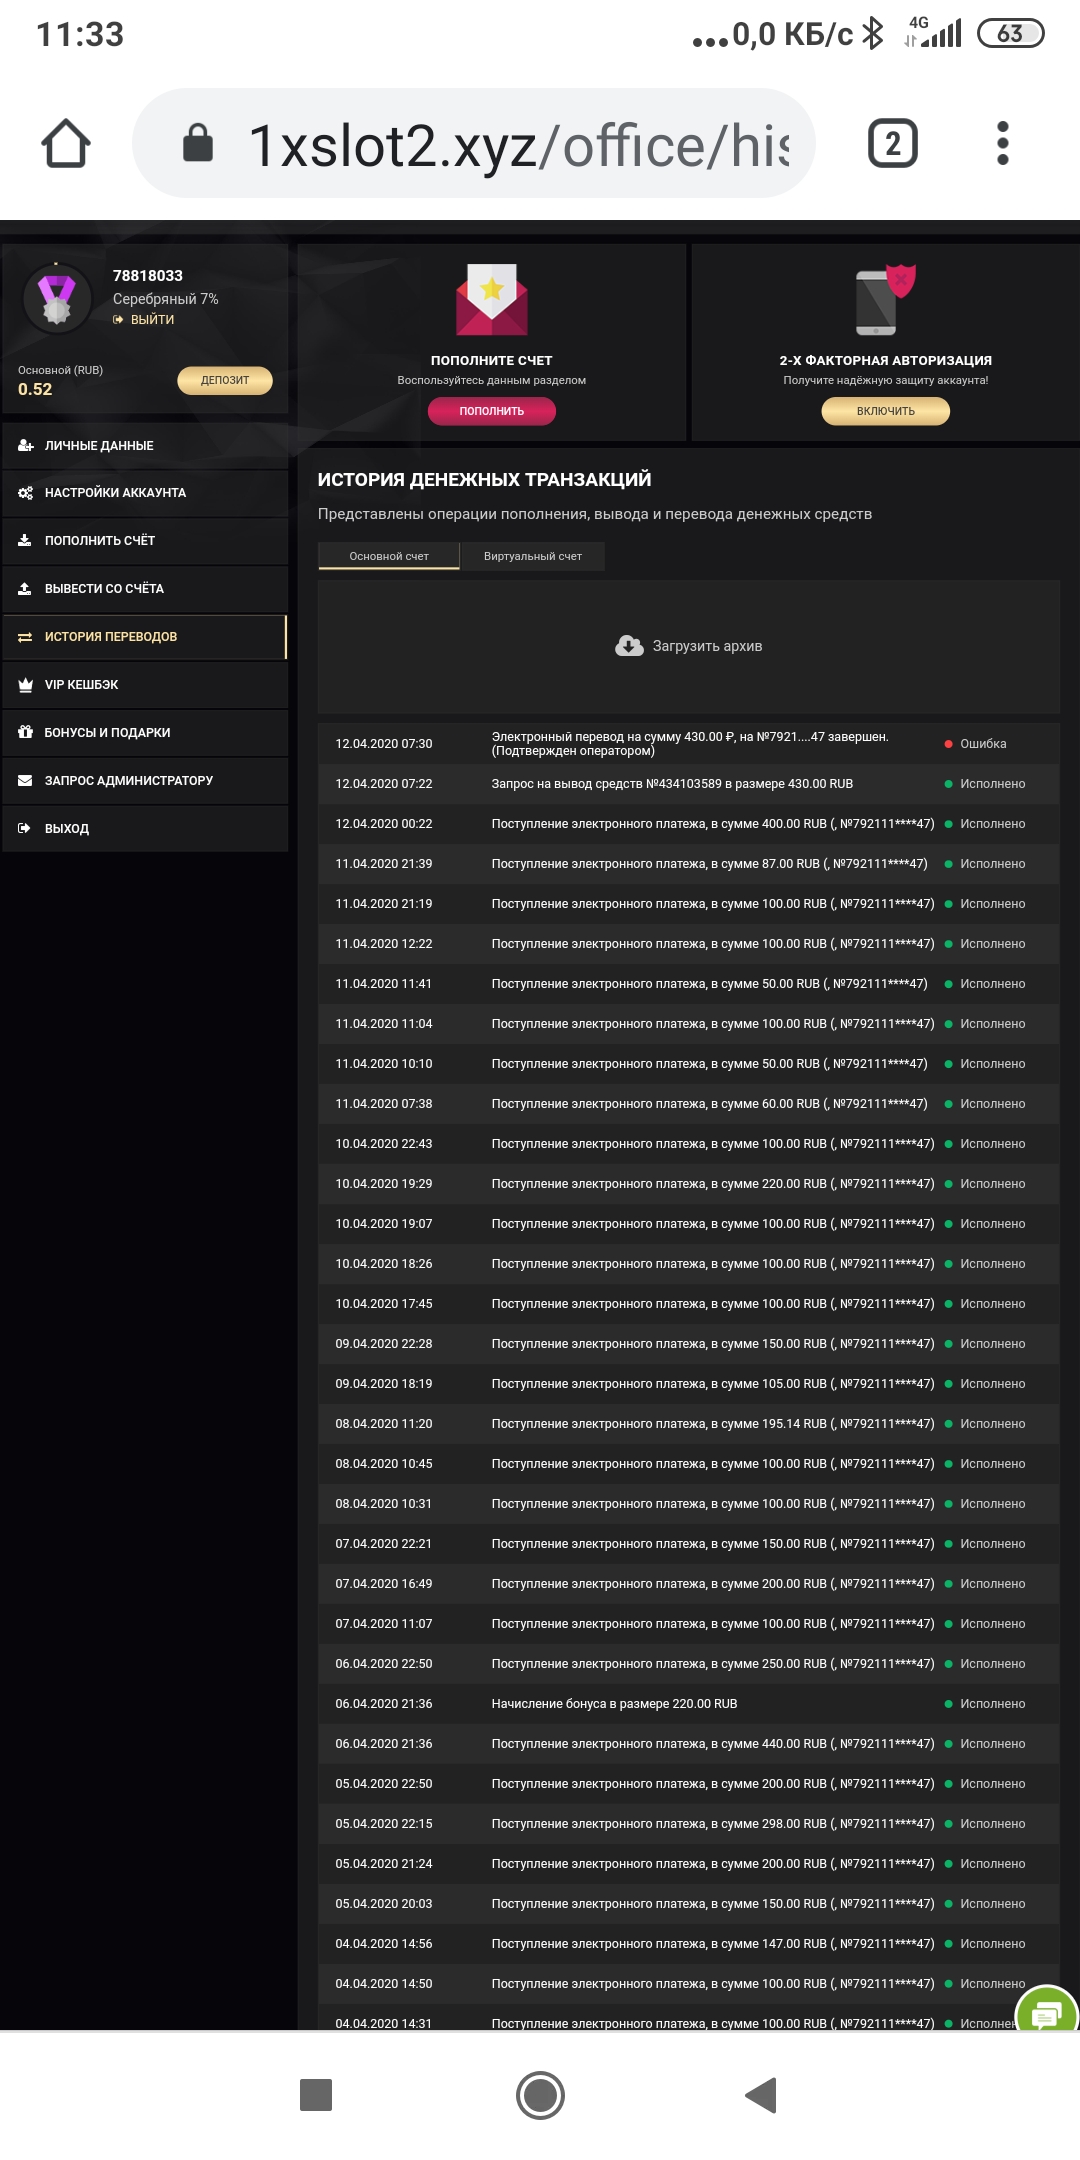Image resolution: width=1080 pixels, height=2160 pixels.
Task: Click the phone with shield icon
Action: [x=886, y=299]
